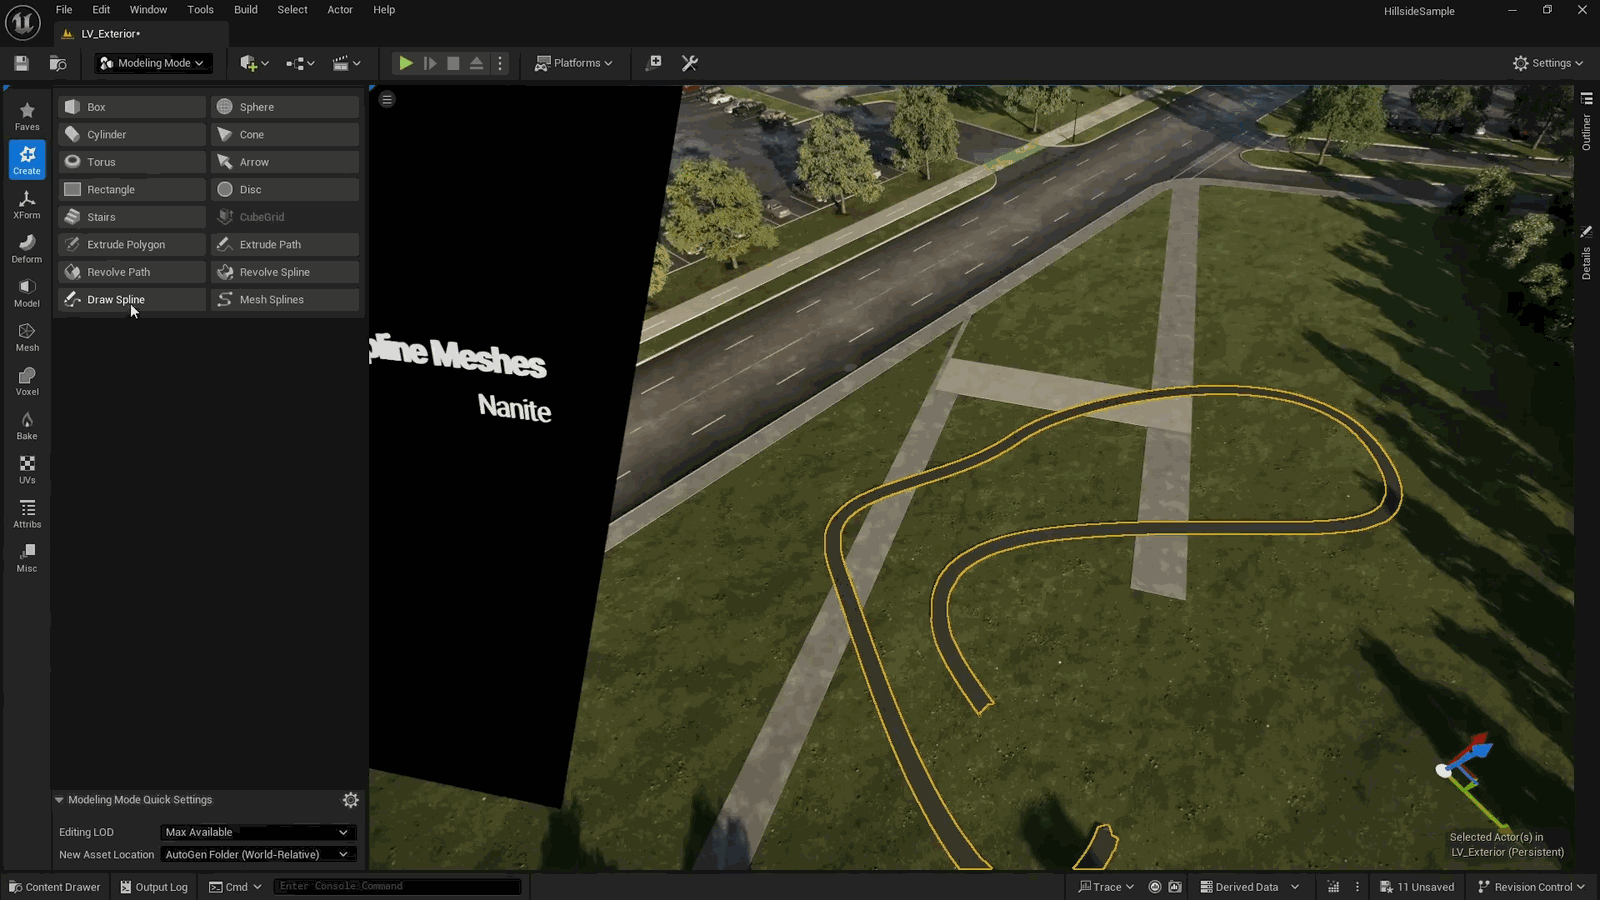Open Modeling Mode Quick Settings gear
Viewport: 1600px width, 900px height.
coord(350,800)
